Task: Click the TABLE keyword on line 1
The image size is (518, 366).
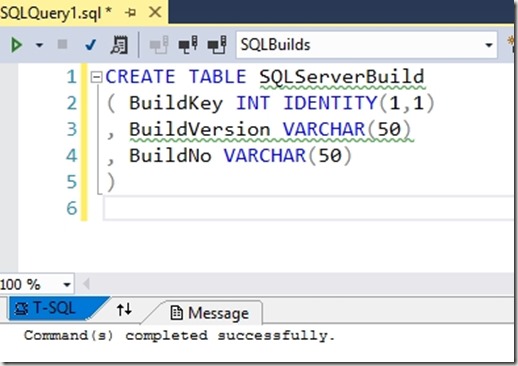Action: [218, 77]
